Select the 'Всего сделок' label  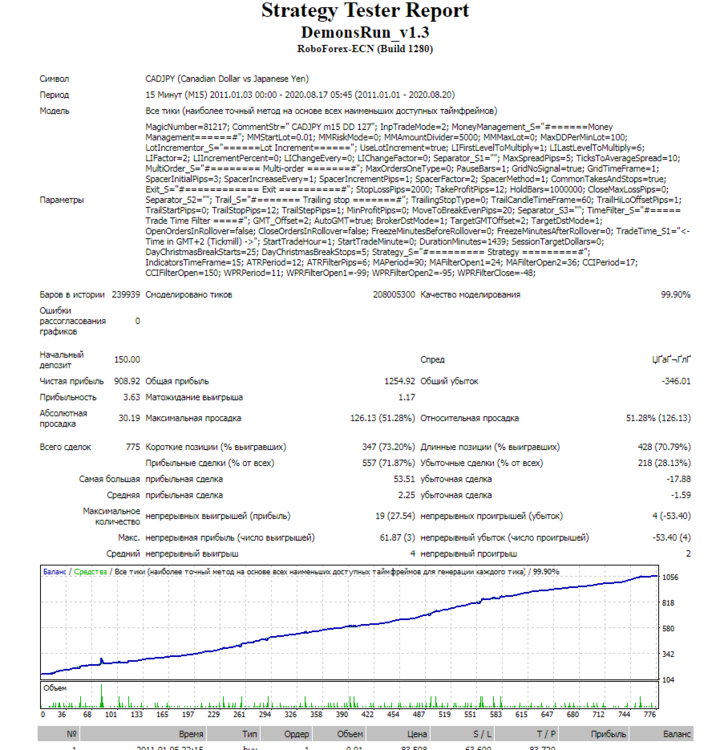pos(65,447)
